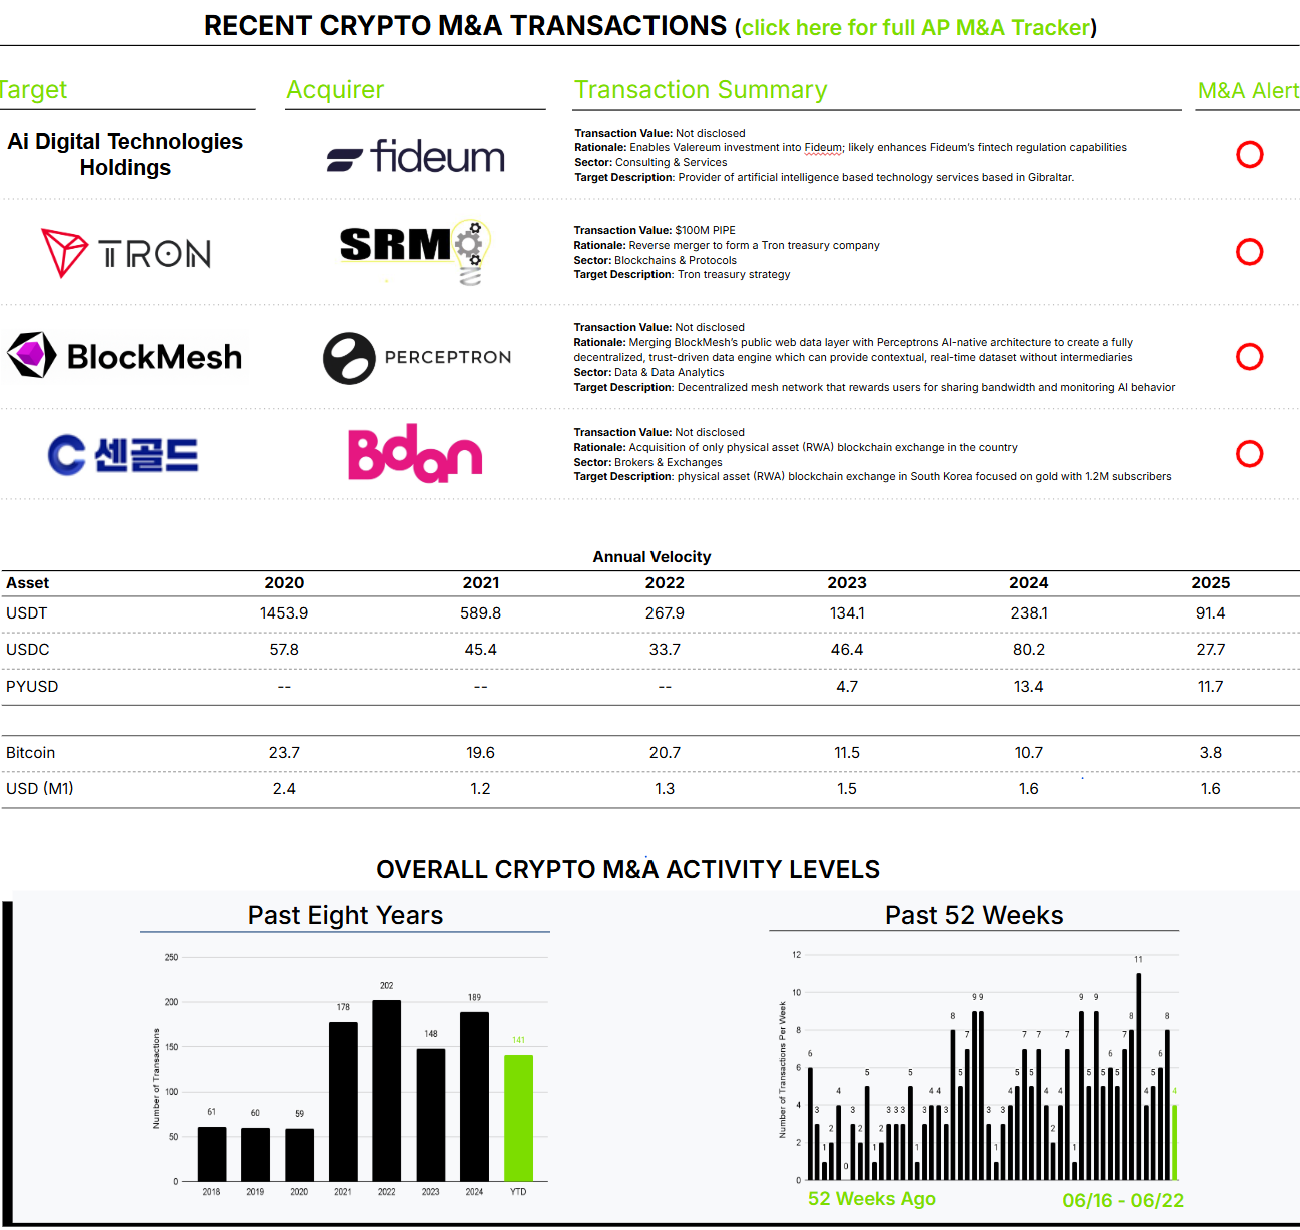This screenshot has height=1230, width=1300.
Task: Click the red alert circle in Bdan row
Action: point(1249,454)
